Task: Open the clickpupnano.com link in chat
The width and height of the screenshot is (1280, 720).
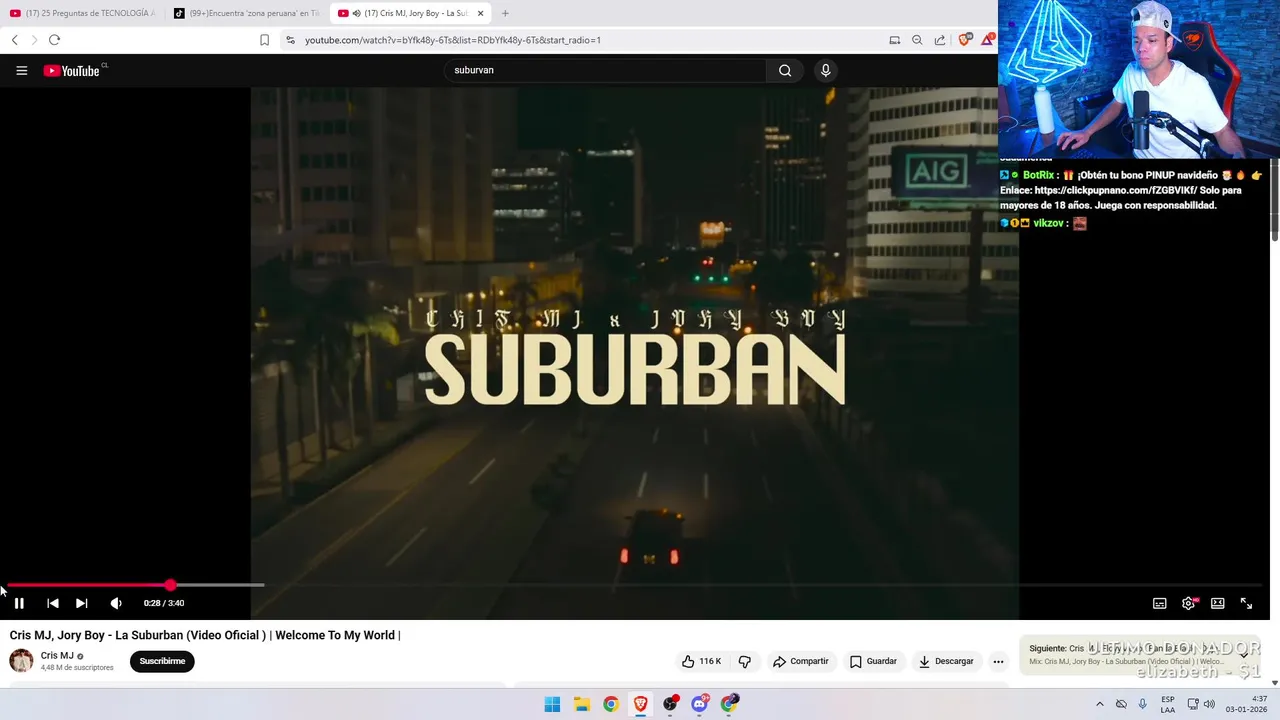Action: point(1116,190)
